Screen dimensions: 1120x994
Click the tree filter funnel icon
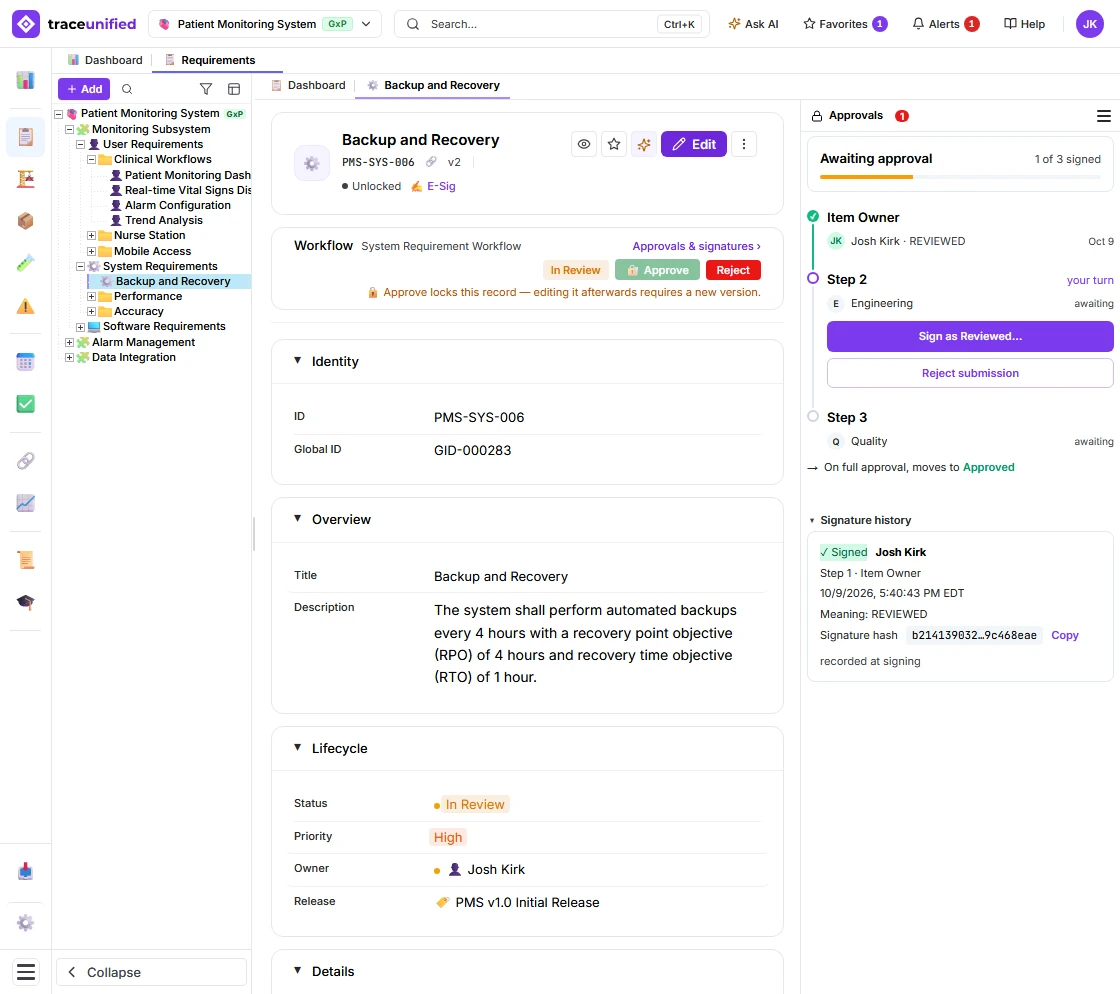click(206, 89)
